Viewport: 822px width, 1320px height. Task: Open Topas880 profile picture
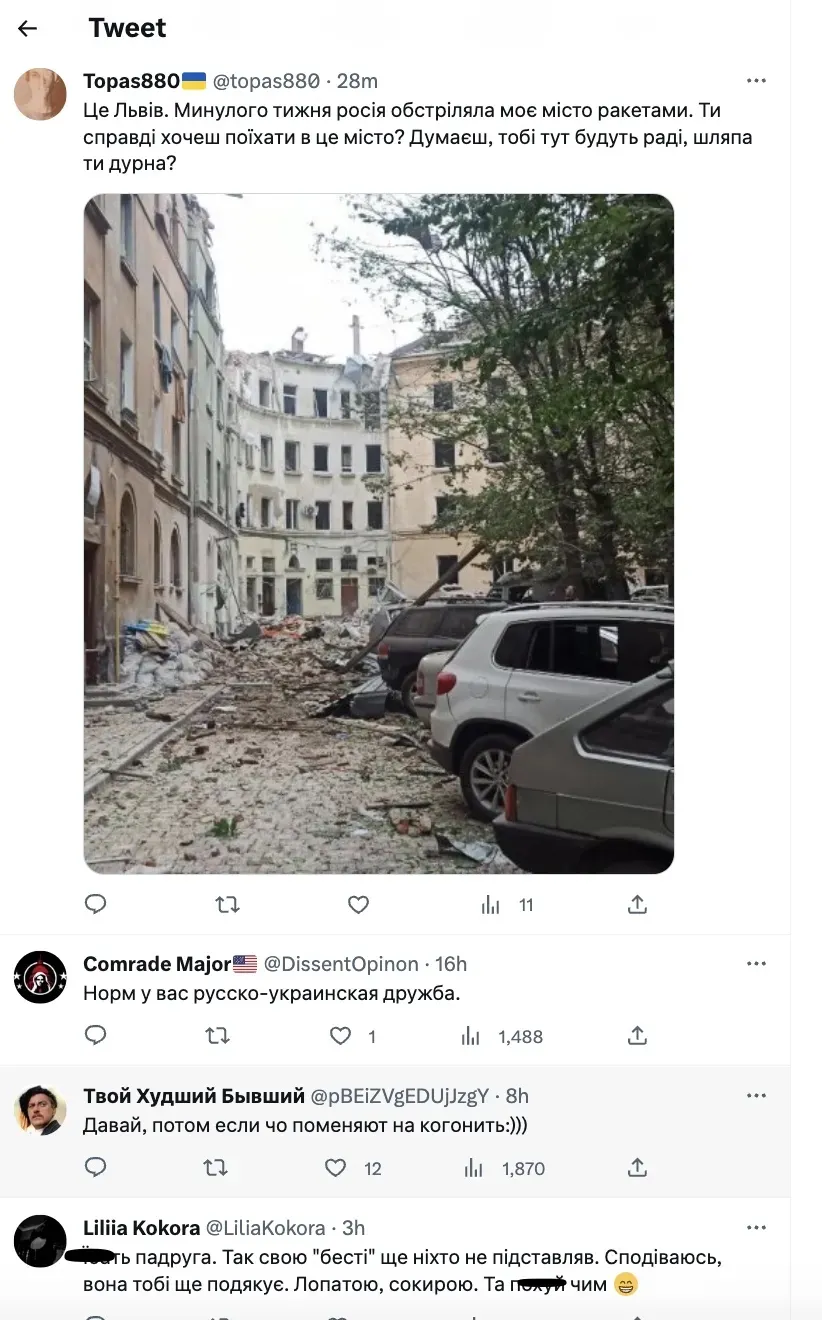[40, 95]
